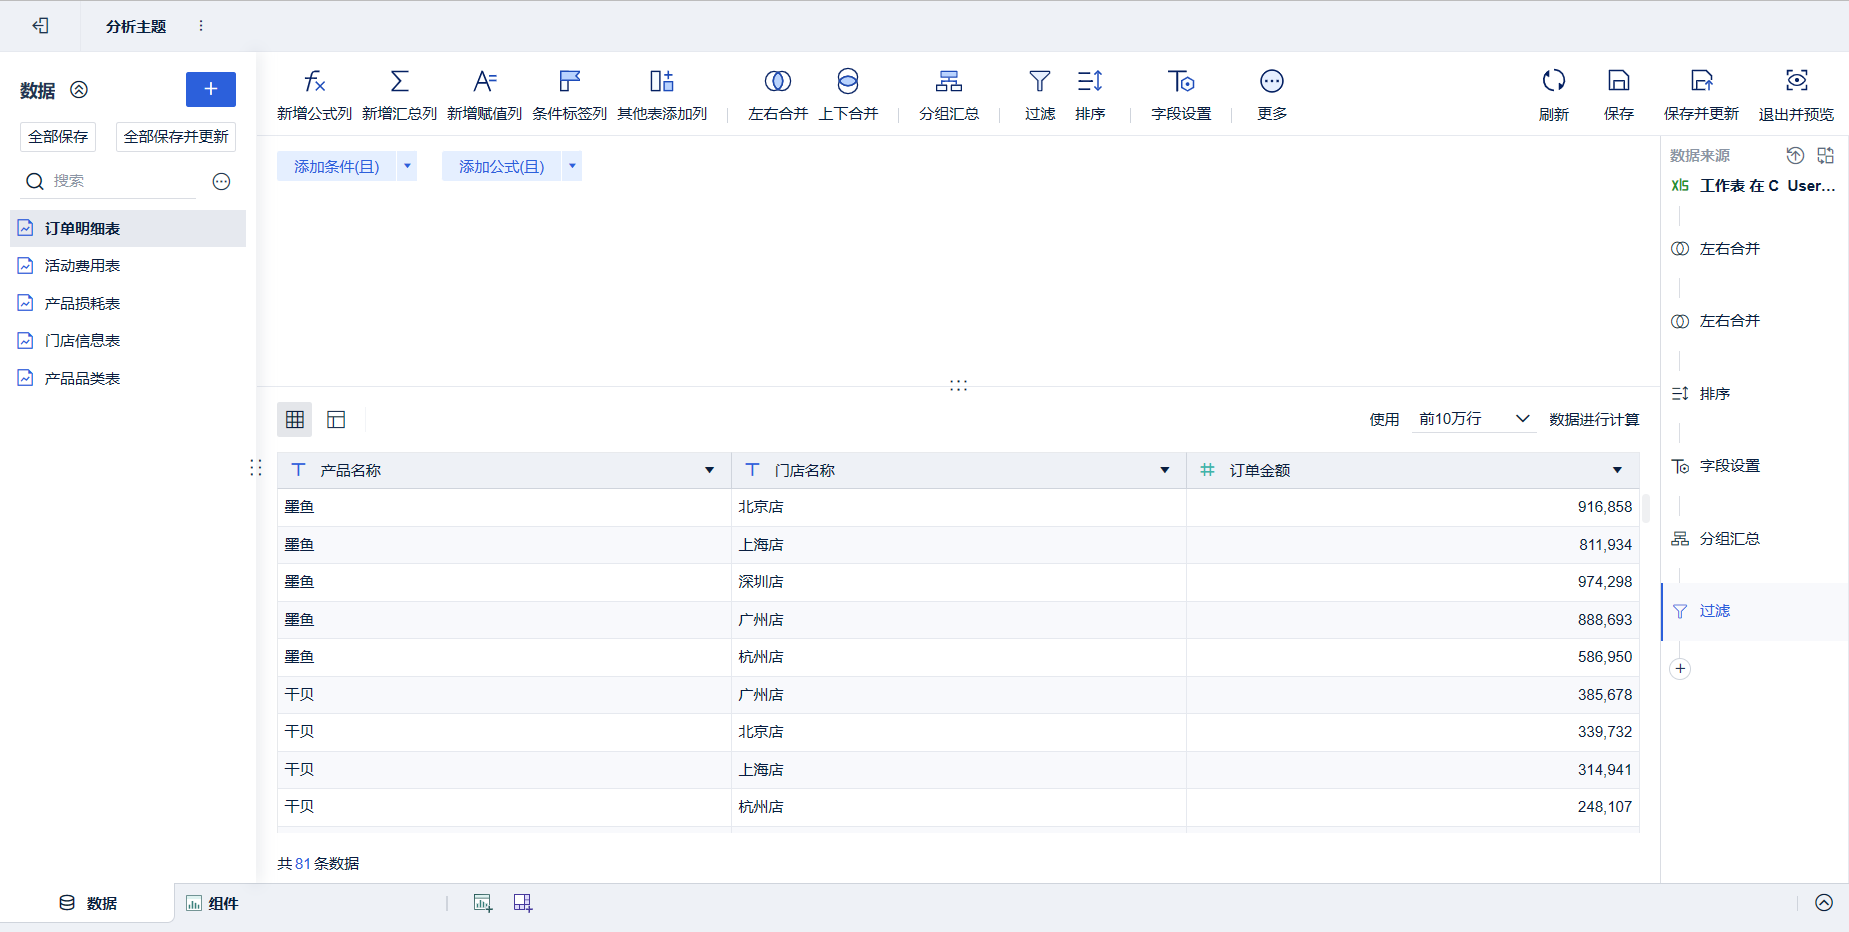The height and width of the screenshot is (932, 1849).
Task: Select the 排序 step in sidebar
Action: (1754, 393)
